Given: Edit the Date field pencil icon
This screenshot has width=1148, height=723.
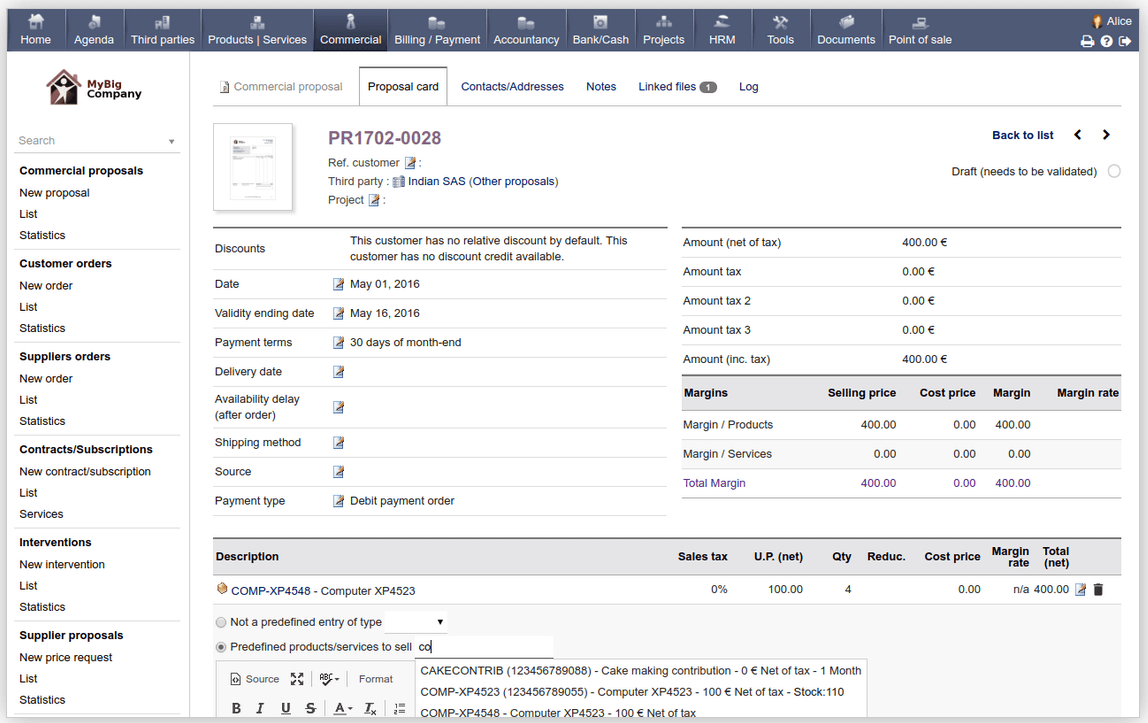Looking at the screenshot, I should 338,284.
